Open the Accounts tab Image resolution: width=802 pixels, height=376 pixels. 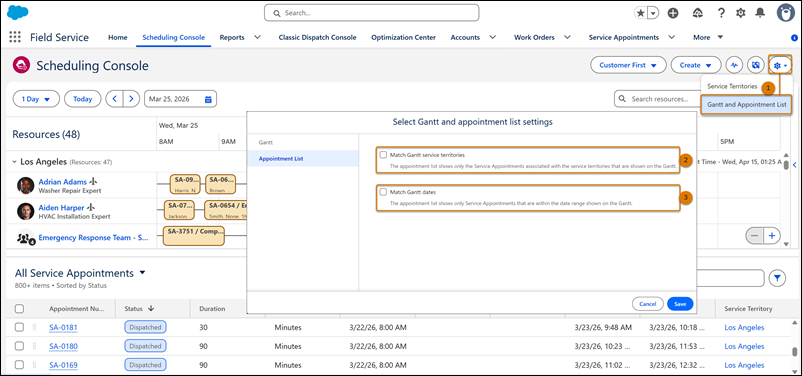pos(465,37)
